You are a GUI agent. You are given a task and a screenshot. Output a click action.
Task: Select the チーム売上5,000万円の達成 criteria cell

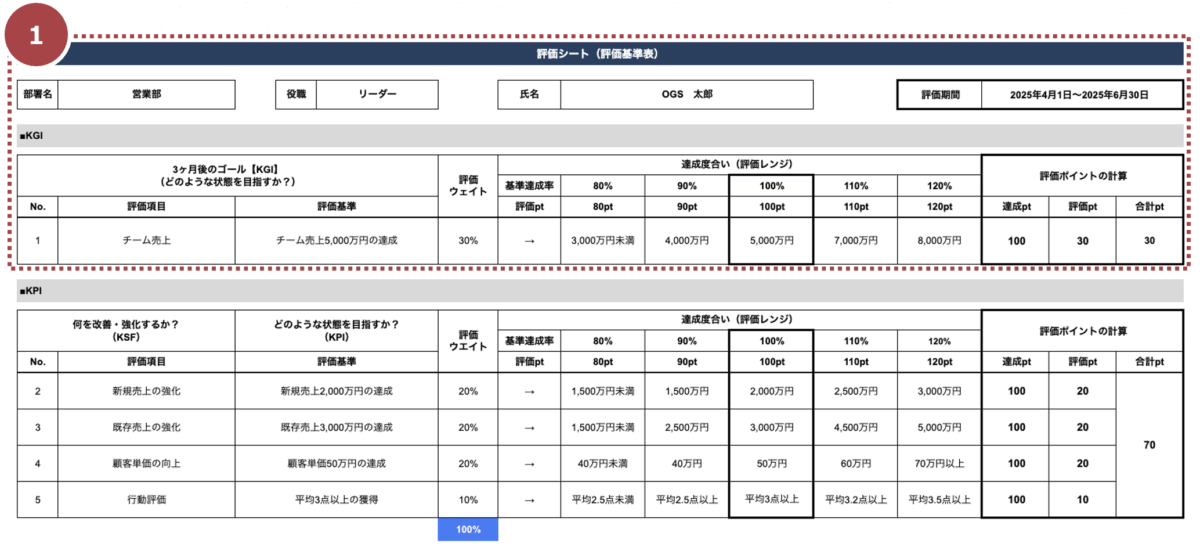336,241
